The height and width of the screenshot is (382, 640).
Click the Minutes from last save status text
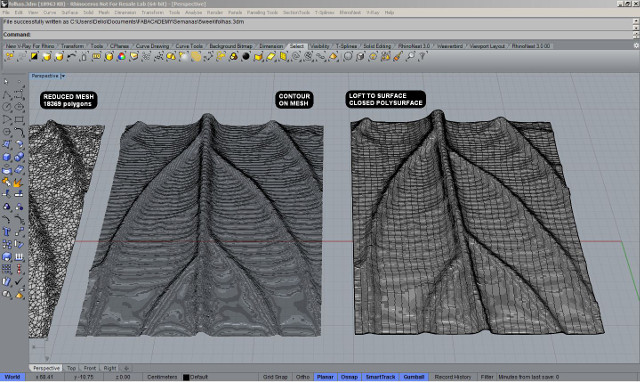[529, 377]
